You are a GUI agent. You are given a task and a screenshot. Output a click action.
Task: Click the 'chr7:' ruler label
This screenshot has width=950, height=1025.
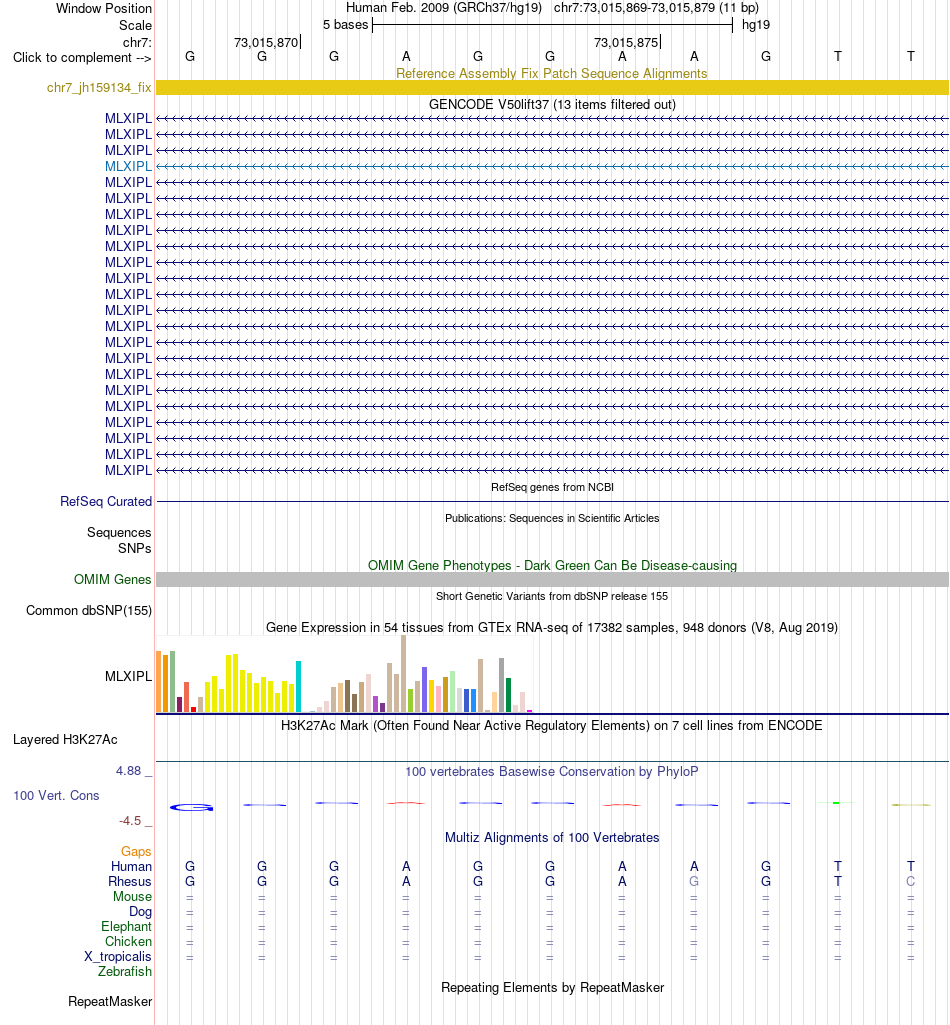coord(137,42)
